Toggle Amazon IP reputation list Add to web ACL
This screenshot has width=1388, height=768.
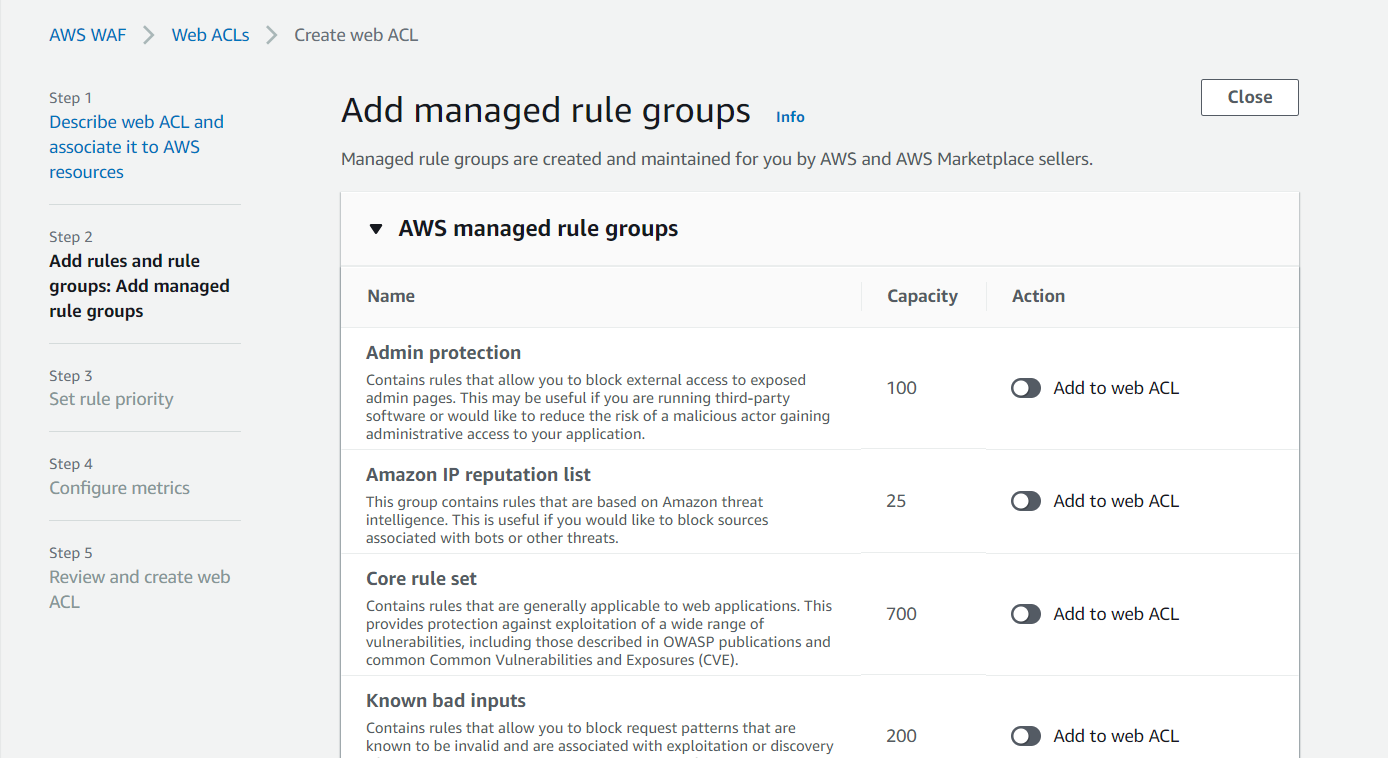(x=1026, y=501)
